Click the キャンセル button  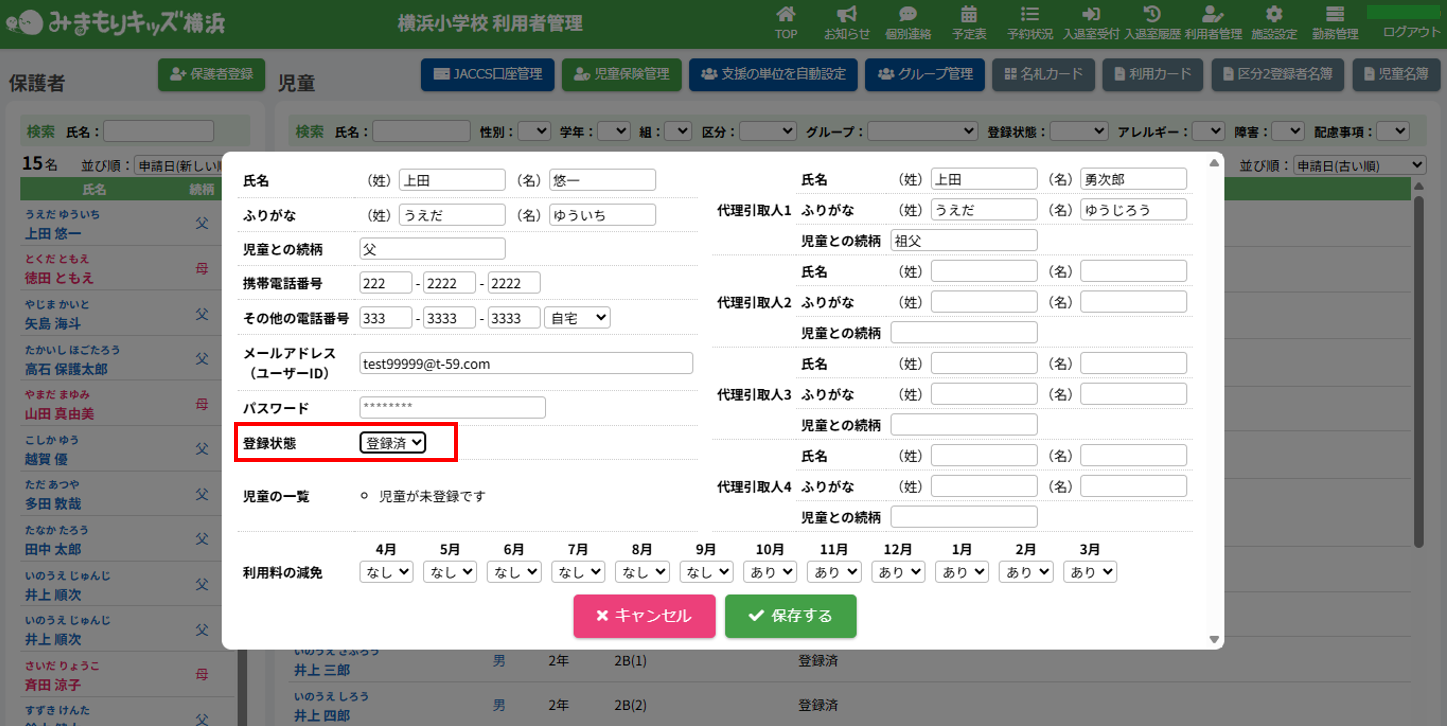pyautogui.click(x=644, y=616)
